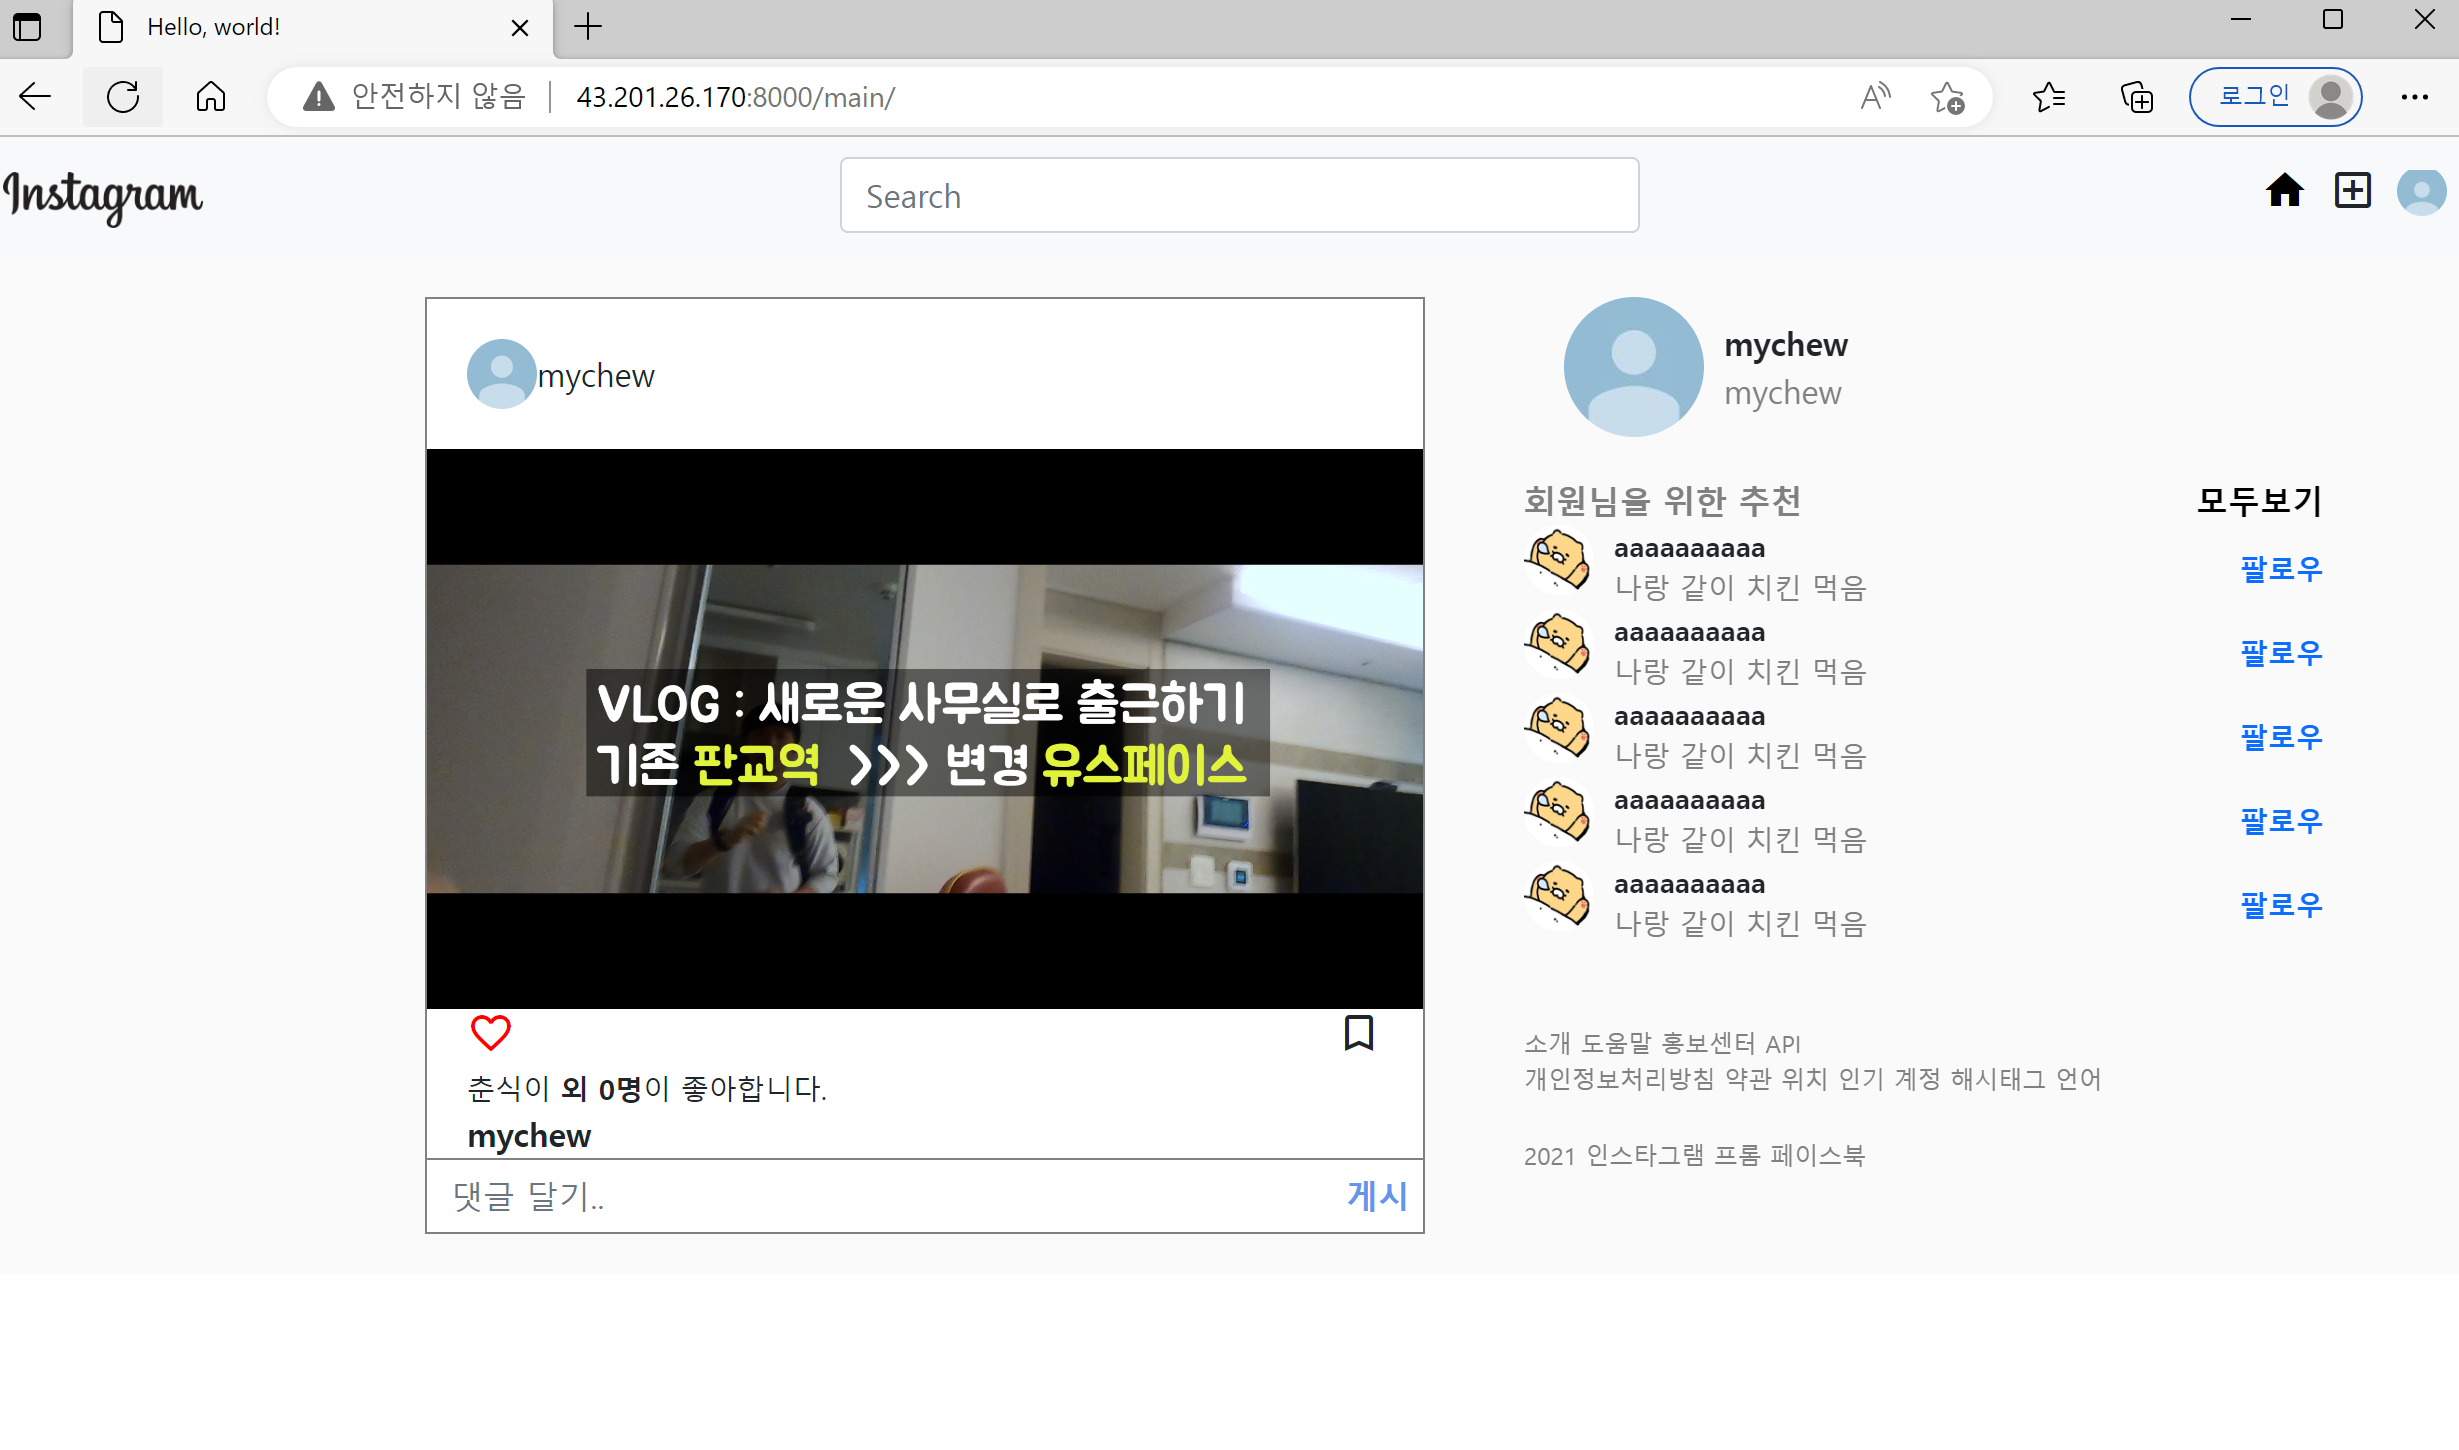Click the 모두보기 see all link
Viewport: 2459px width, 1450px height.
click(2259, 500)
